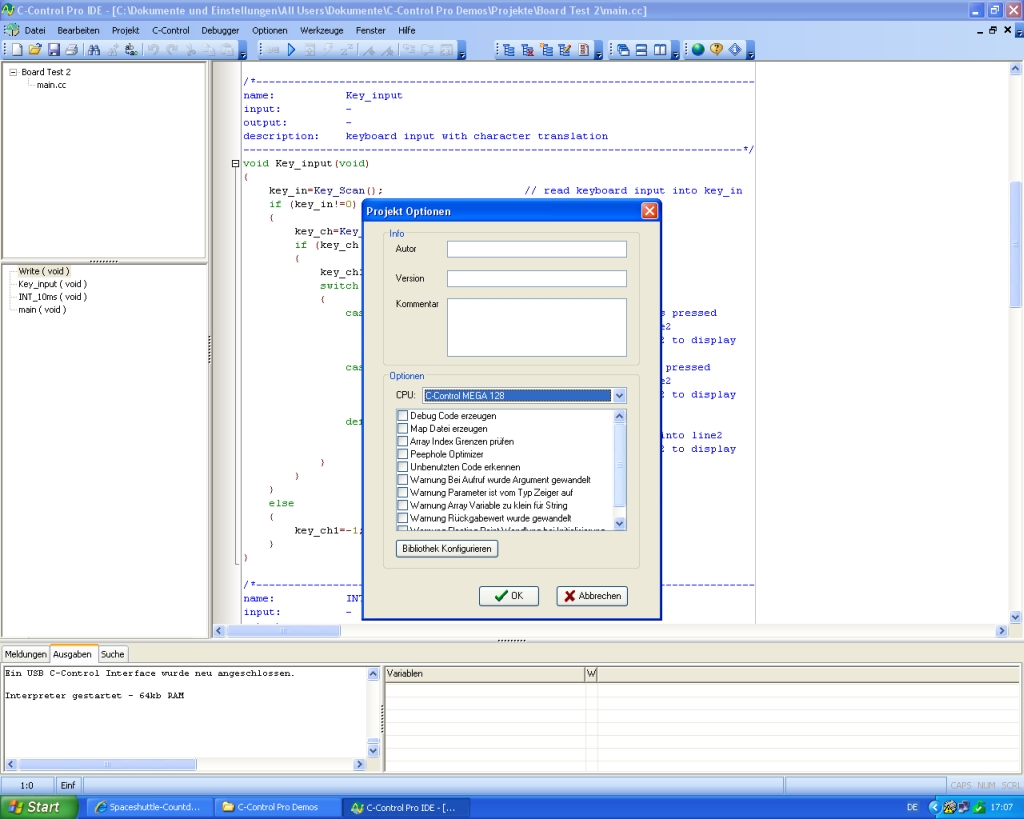Check Warnung Rückgabewert wurde gewandelt
The height and width of the screenshot is (819, 1024).
click(402, 518)
